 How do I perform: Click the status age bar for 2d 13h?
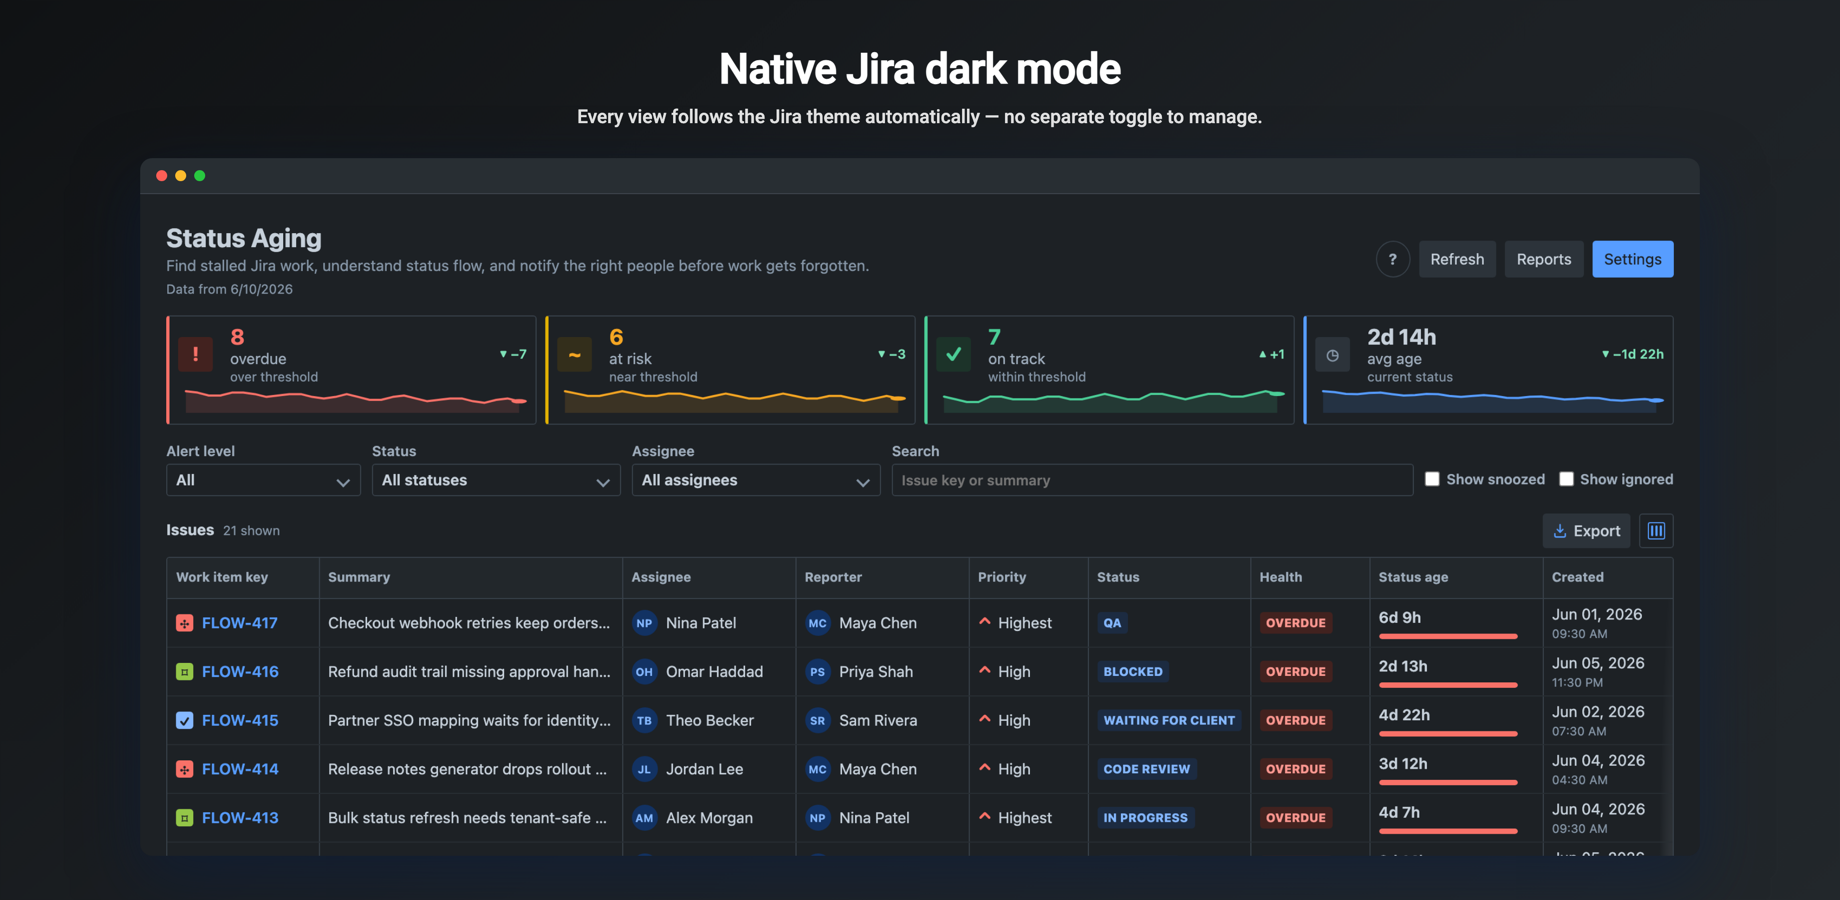pyautogui.click(x=1448, y=685)
